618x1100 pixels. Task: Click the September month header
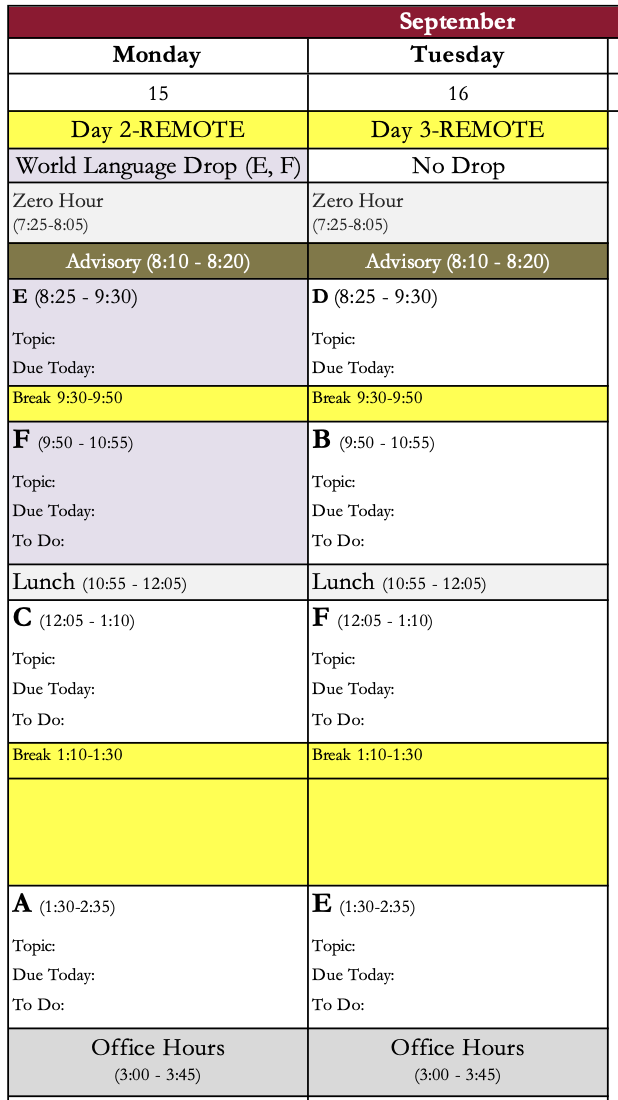pyautogui.click(x=457, y=21)
